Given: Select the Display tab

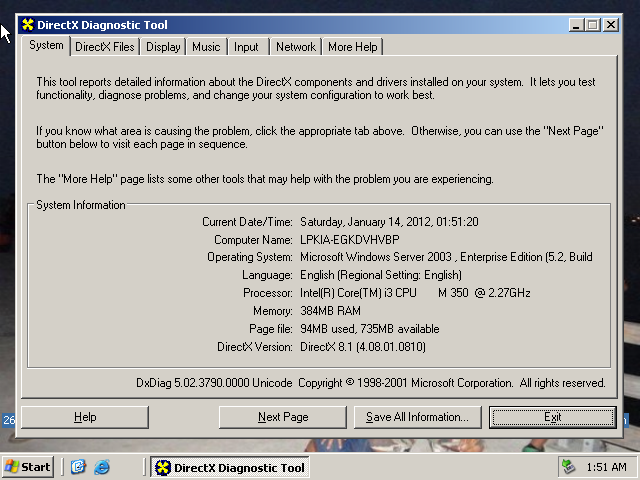Looking at the screenshot, I should click(x=163, y=47).
